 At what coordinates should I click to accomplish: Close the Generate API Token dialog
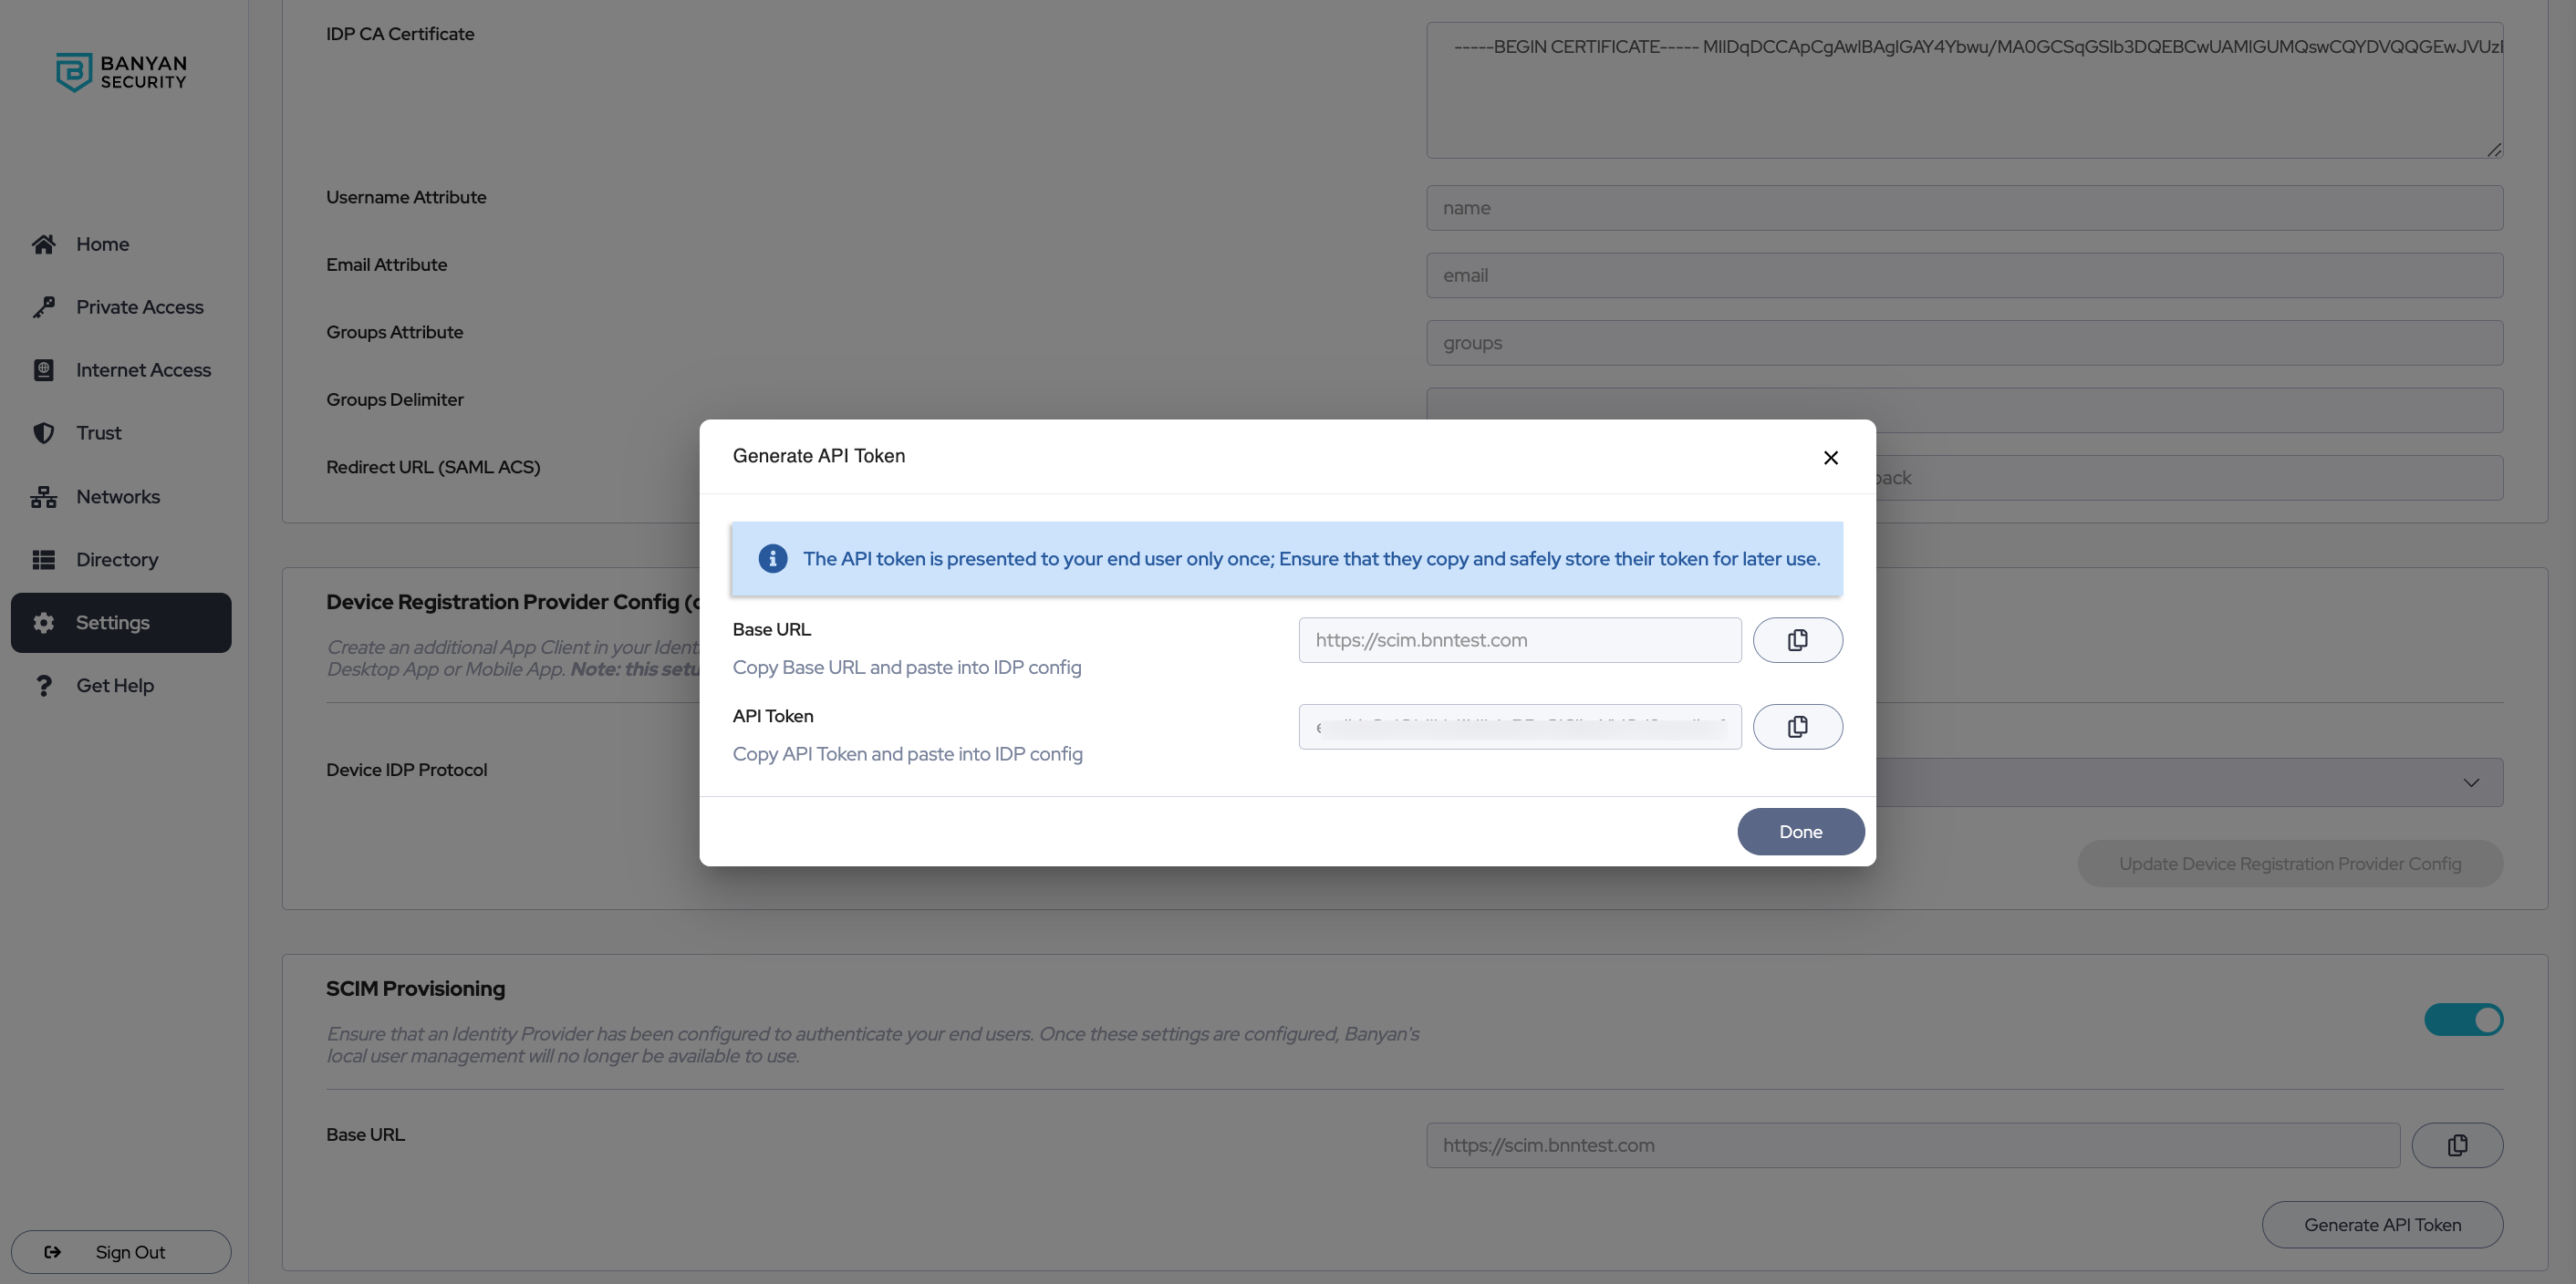click(1830, 457)
